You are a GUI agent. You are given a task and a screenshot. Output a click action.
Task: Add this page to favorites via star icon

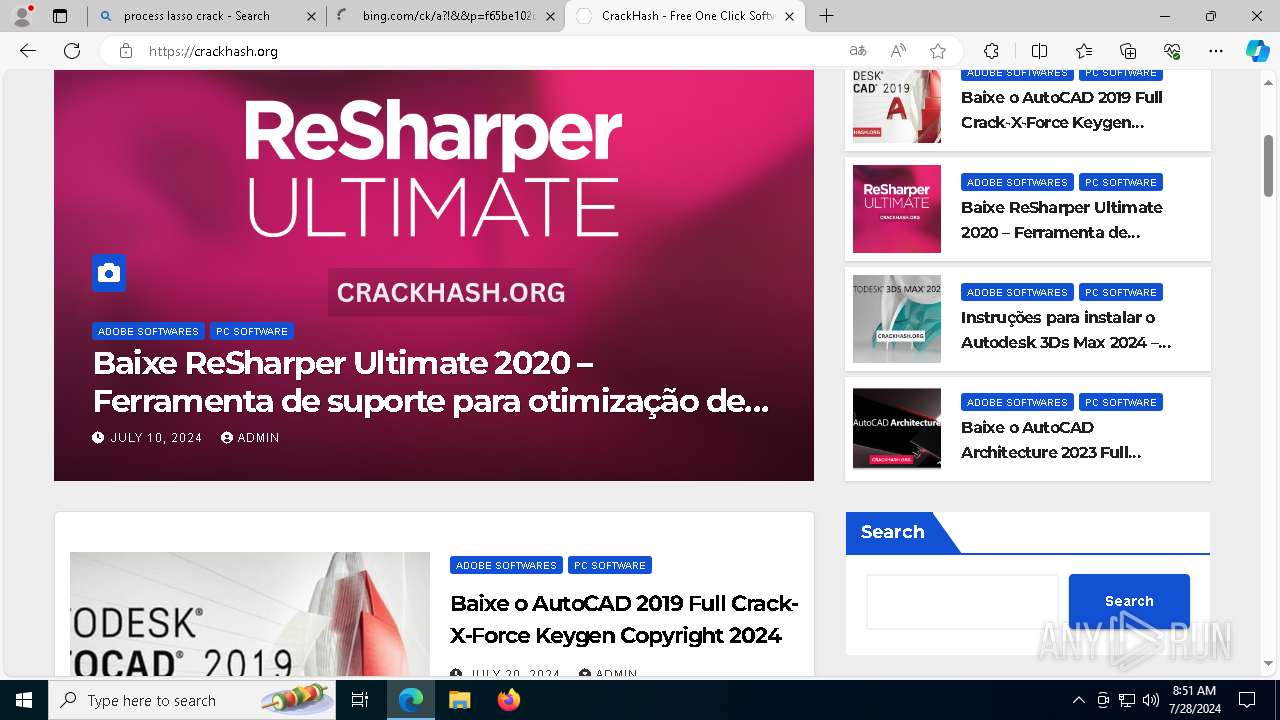938,51
